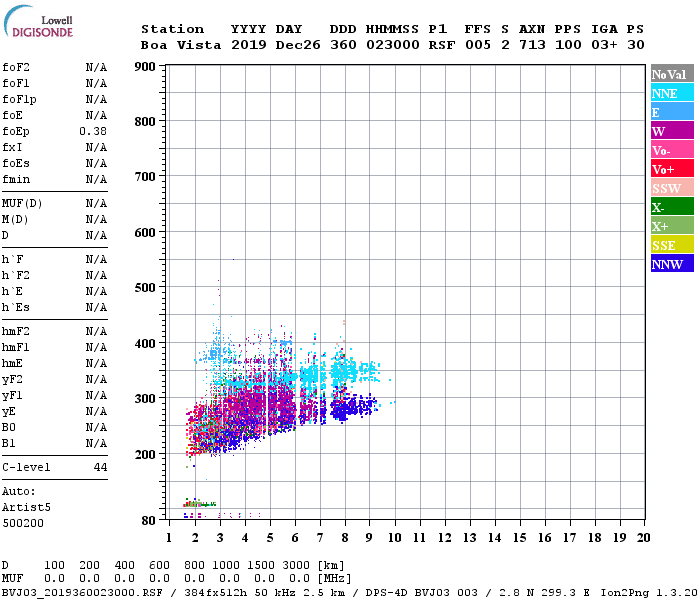
Task: Select the Vo+ red legend swatch
Action: [x=672, y=169]
